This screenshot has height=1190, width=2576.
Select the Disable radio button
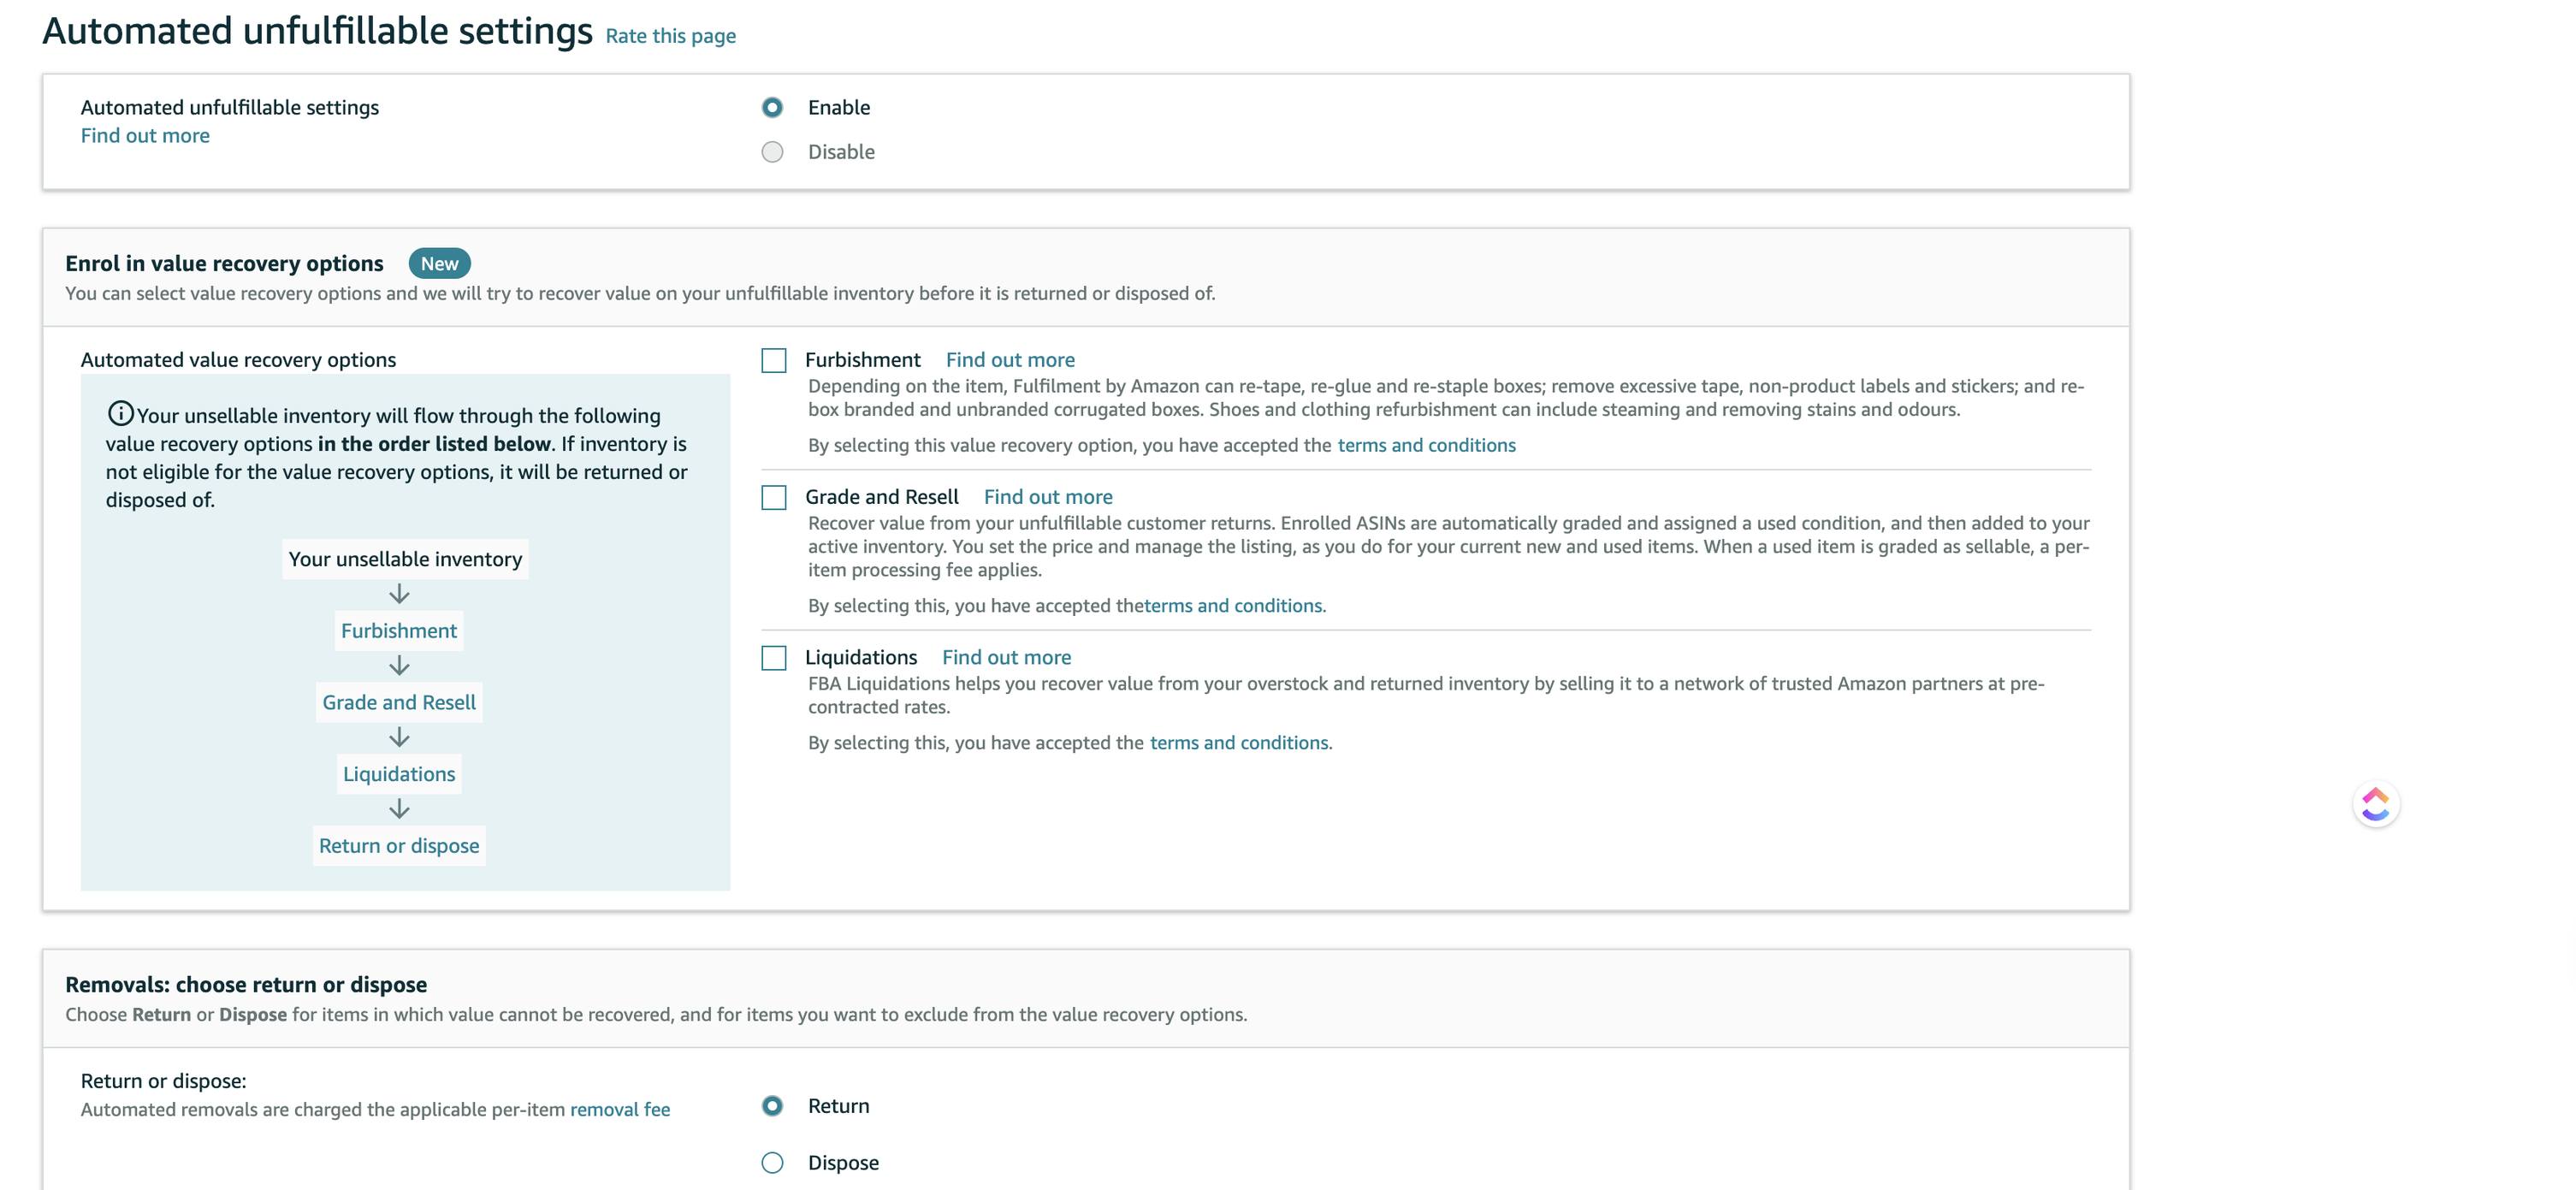[772, 152]
